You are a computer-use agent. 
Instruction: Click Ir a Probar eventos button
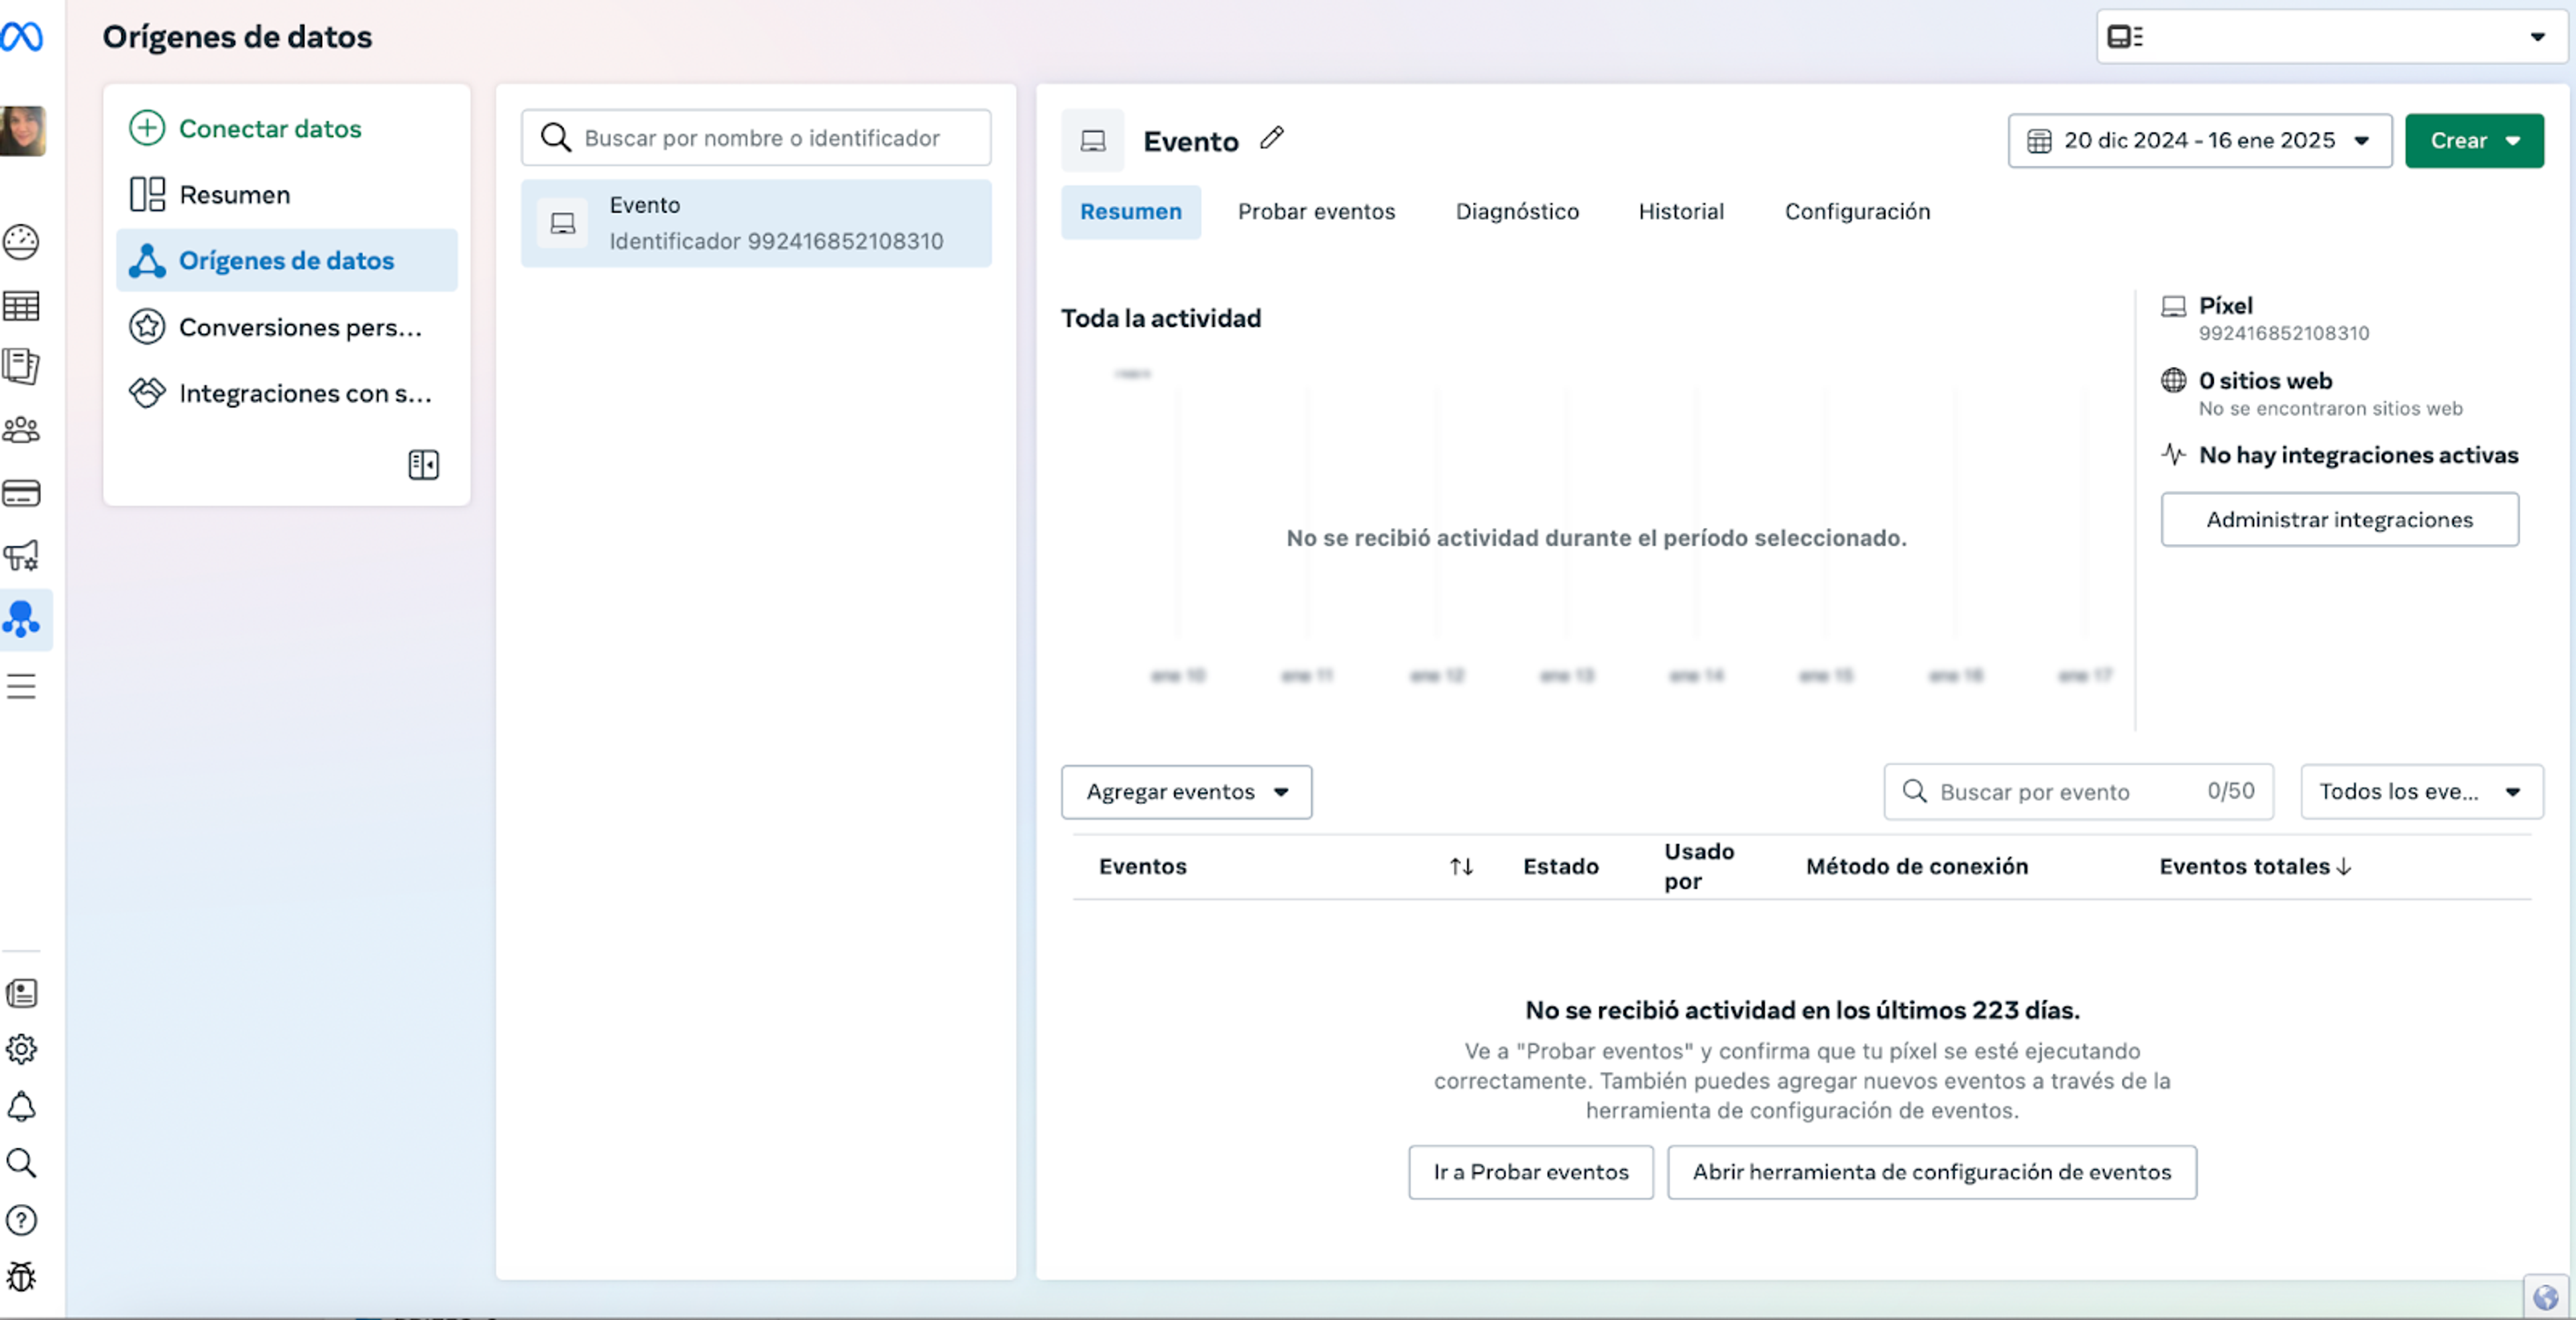1530,1172
